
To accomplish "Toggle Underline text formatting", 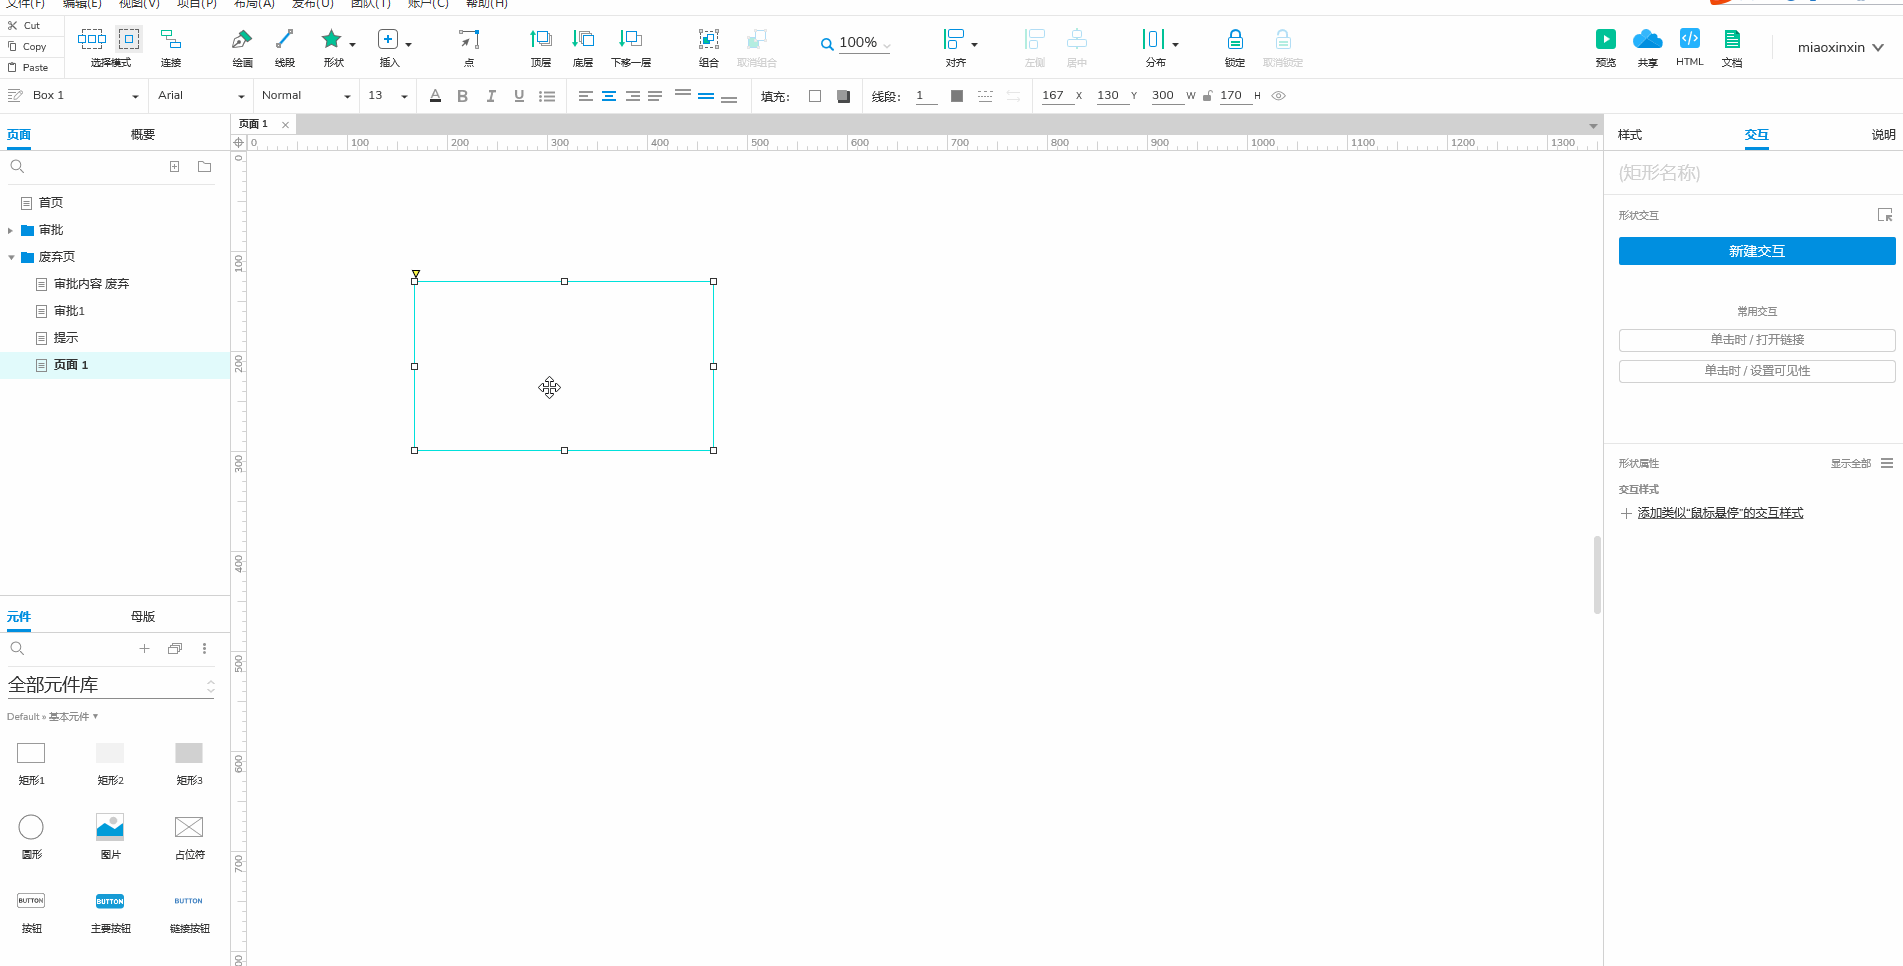I will click(519, 96).
